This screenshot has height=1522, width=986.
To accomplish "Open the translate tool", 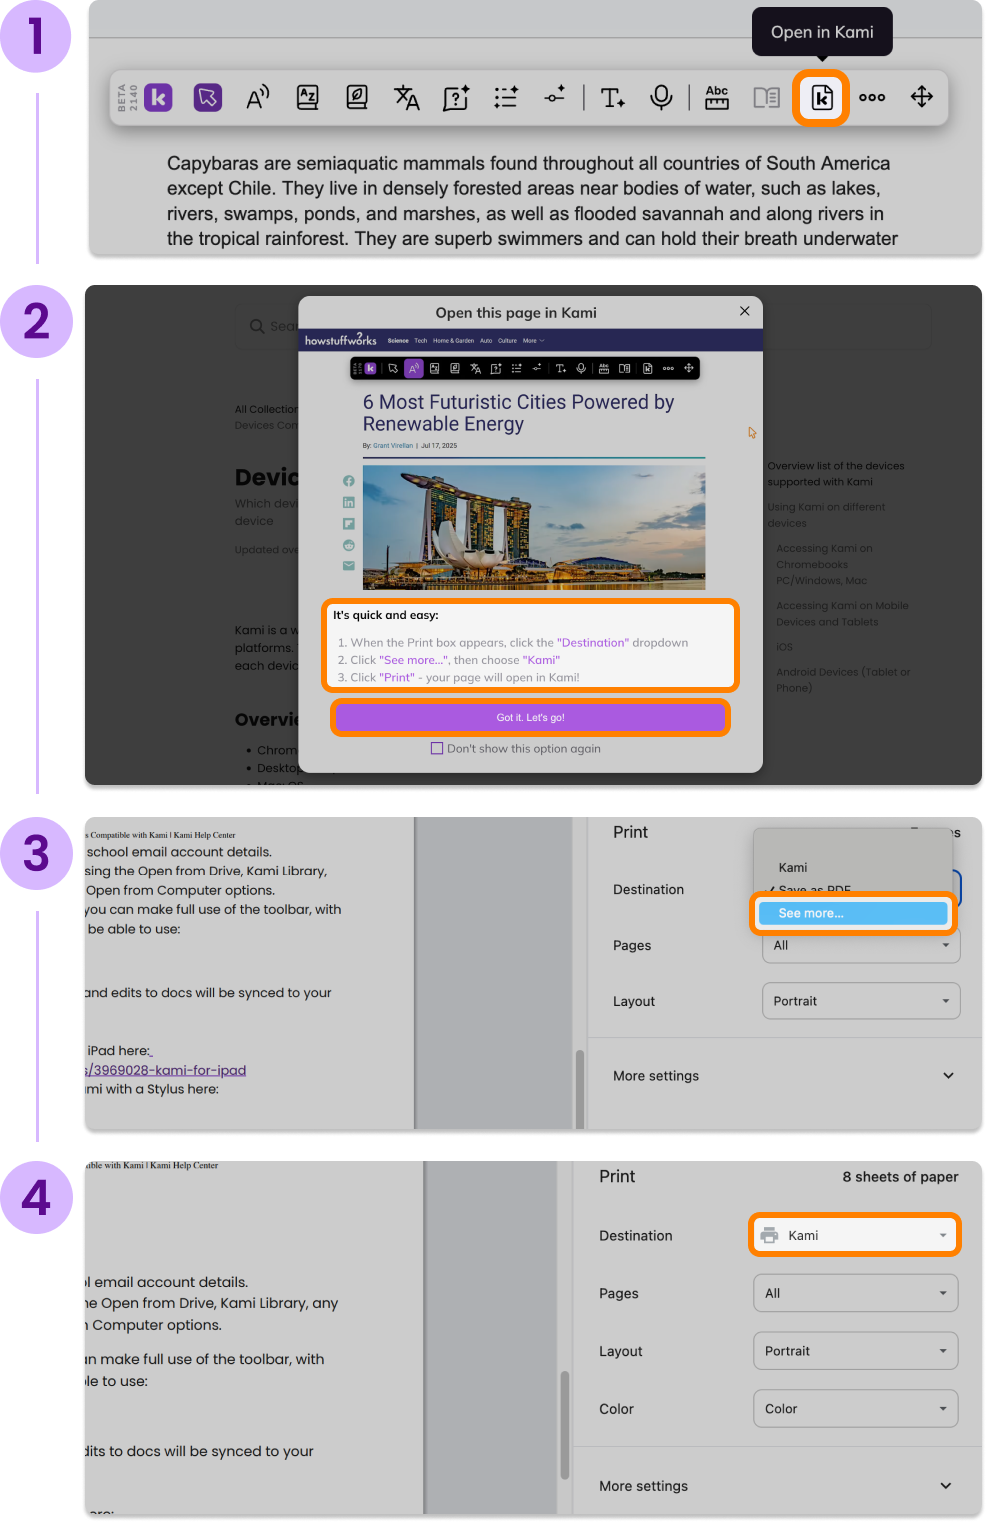I will click(406, 97).
